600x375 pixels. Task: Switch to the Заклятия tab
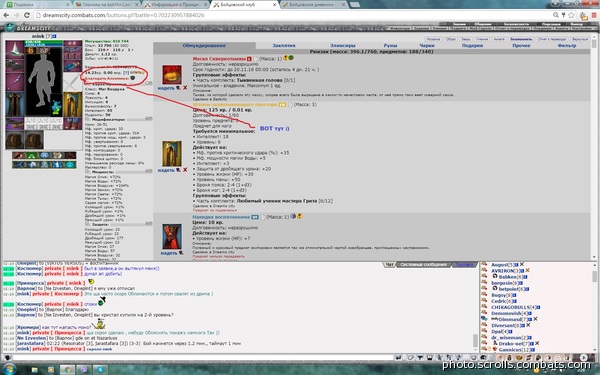(x=284, y=46)
